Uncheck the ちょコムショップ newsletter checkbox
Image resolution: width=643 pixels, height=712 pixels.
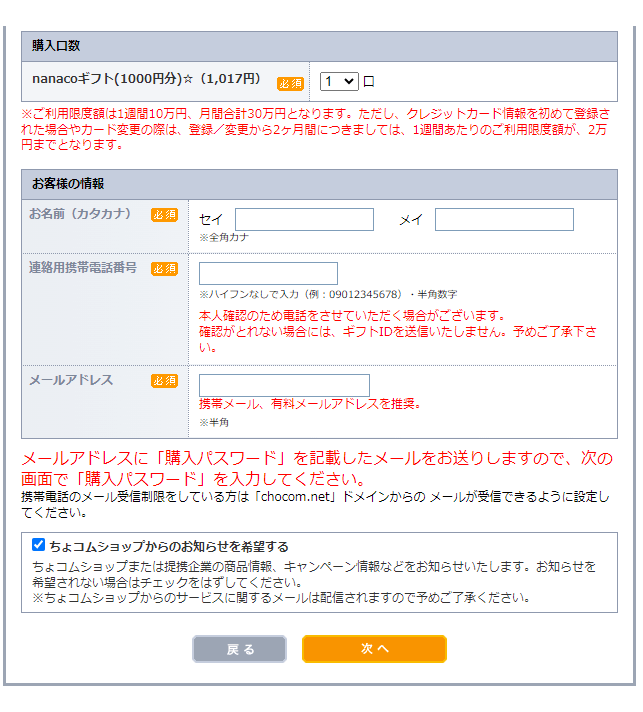pos(39,546)
